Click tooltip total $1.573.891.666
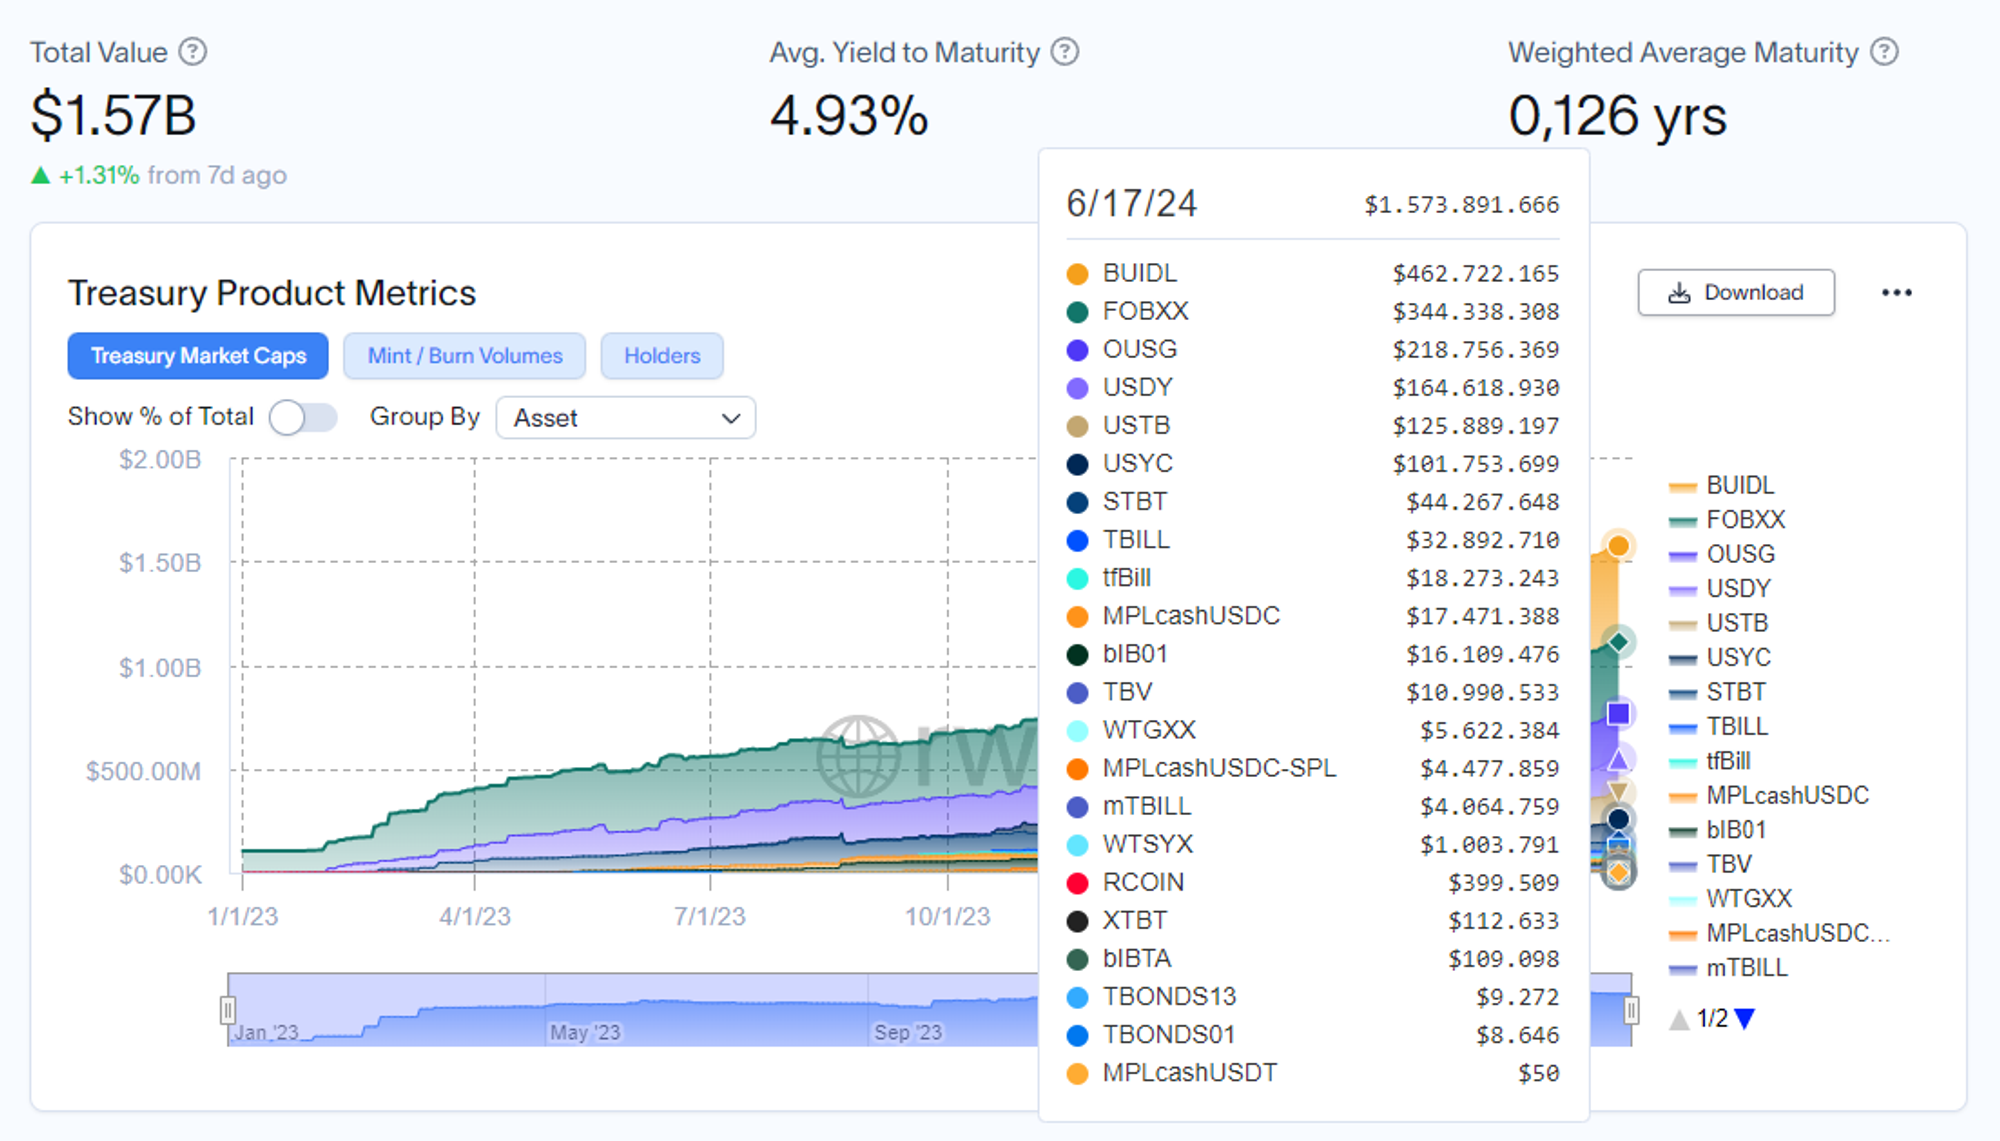 click(x=1461, y=205)
